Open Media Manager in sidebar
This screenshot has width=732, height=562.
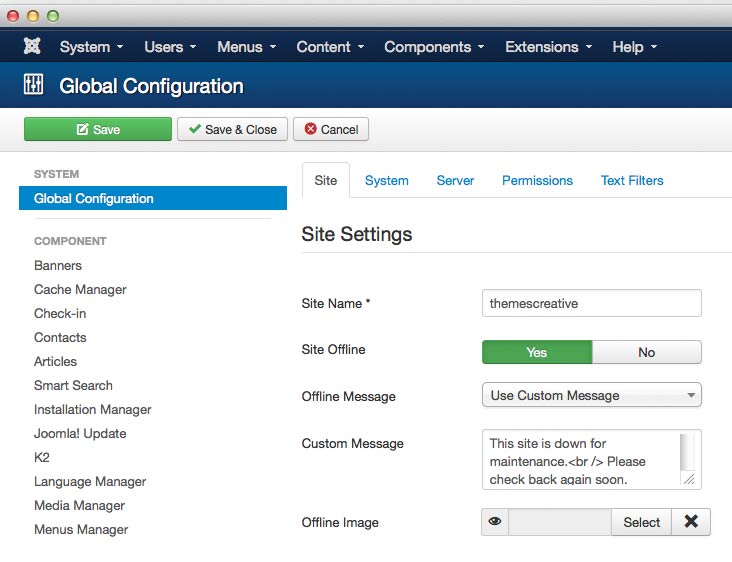click(79, 505)
